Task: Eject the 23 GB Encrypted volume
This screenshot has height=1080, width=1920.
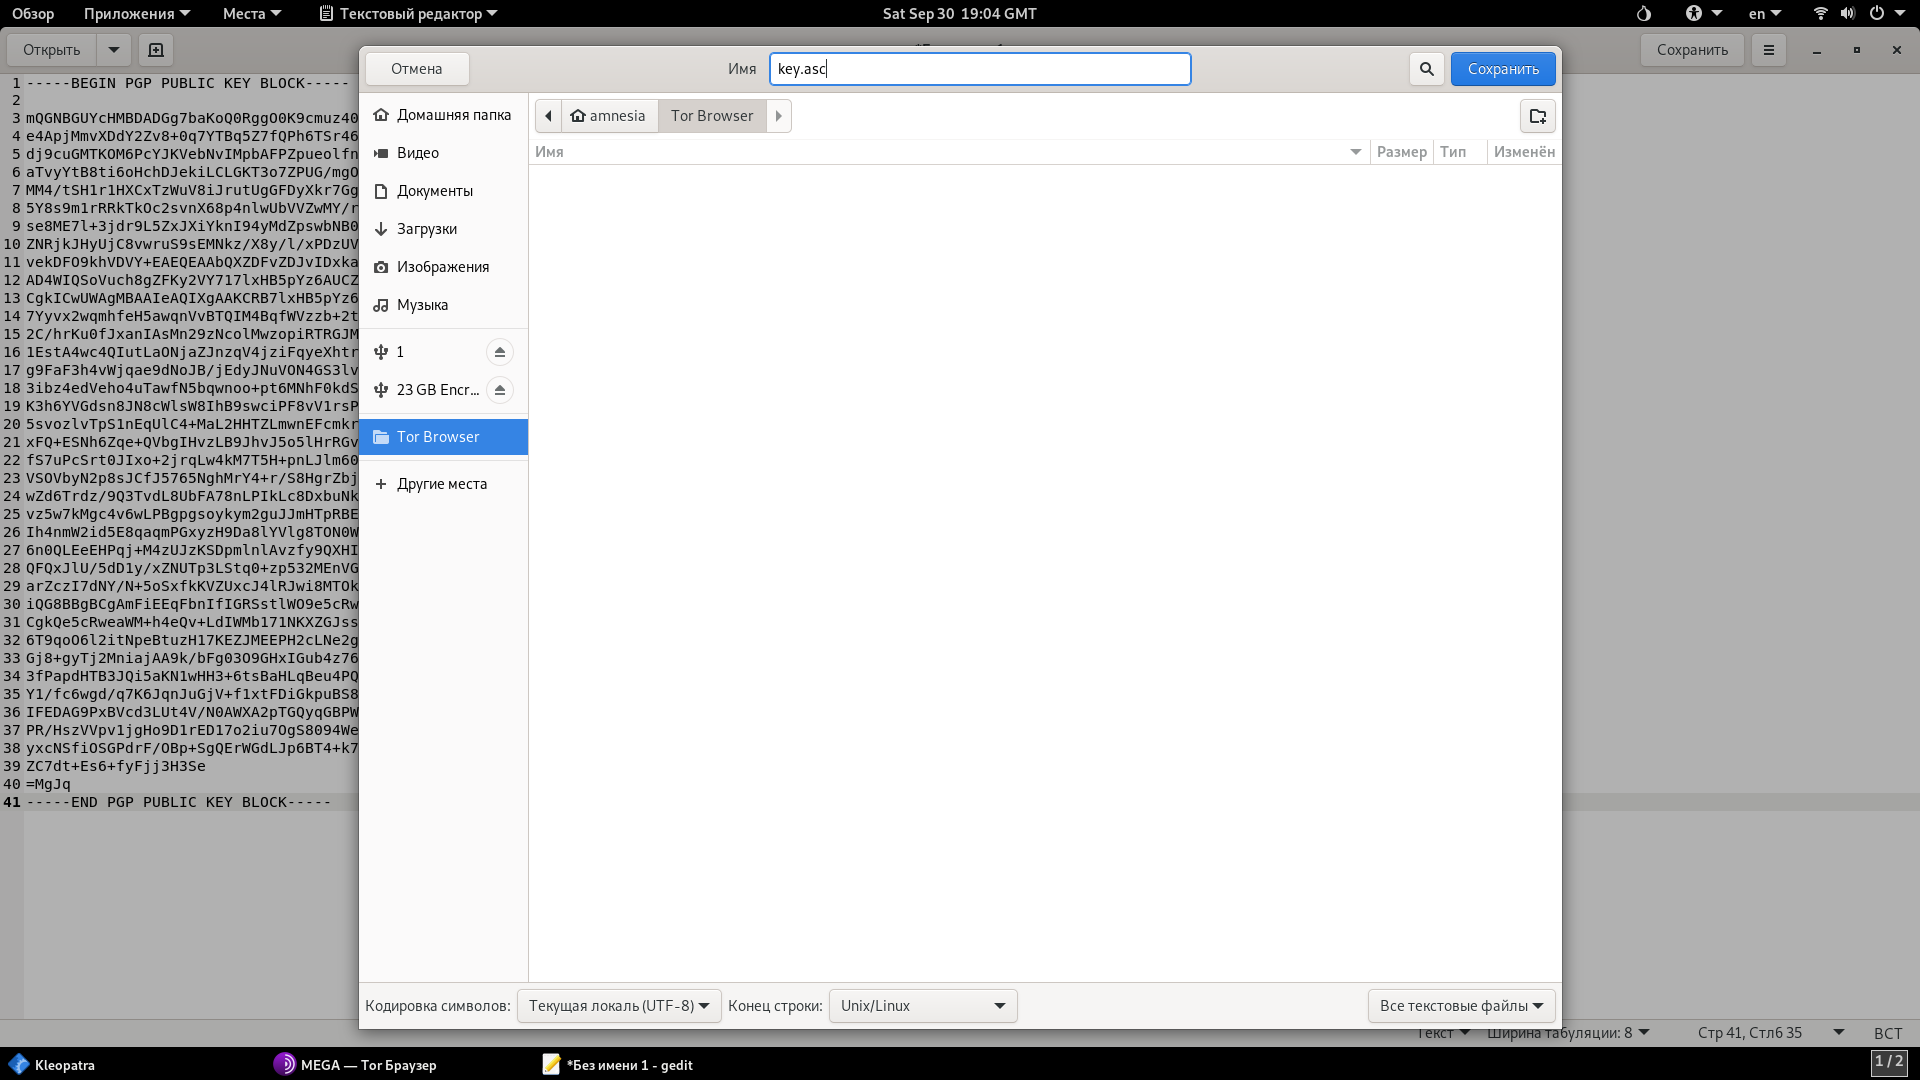Action: coord(499,390)
